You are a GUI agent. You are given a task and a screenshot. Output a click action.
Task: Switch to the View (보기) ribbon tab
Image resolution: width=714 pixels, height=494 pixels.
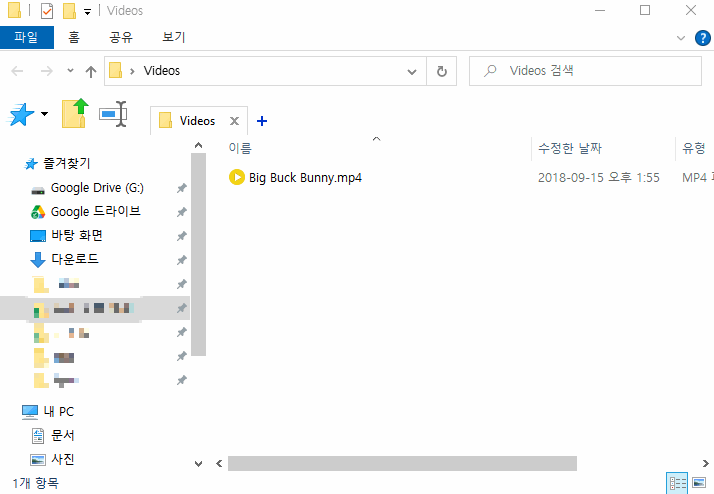[174, 37]
